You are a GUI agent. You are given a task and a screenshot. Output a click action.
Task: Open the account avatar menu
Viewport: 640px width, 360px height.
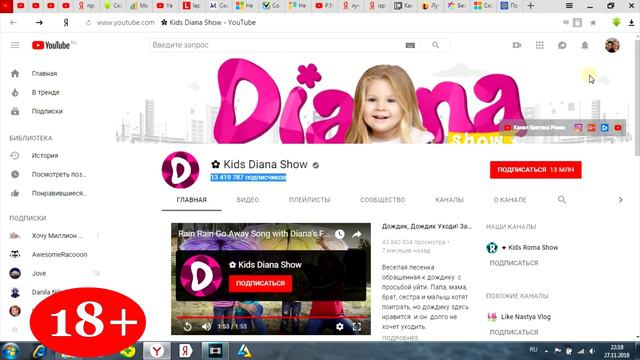[x=612, y=45]
